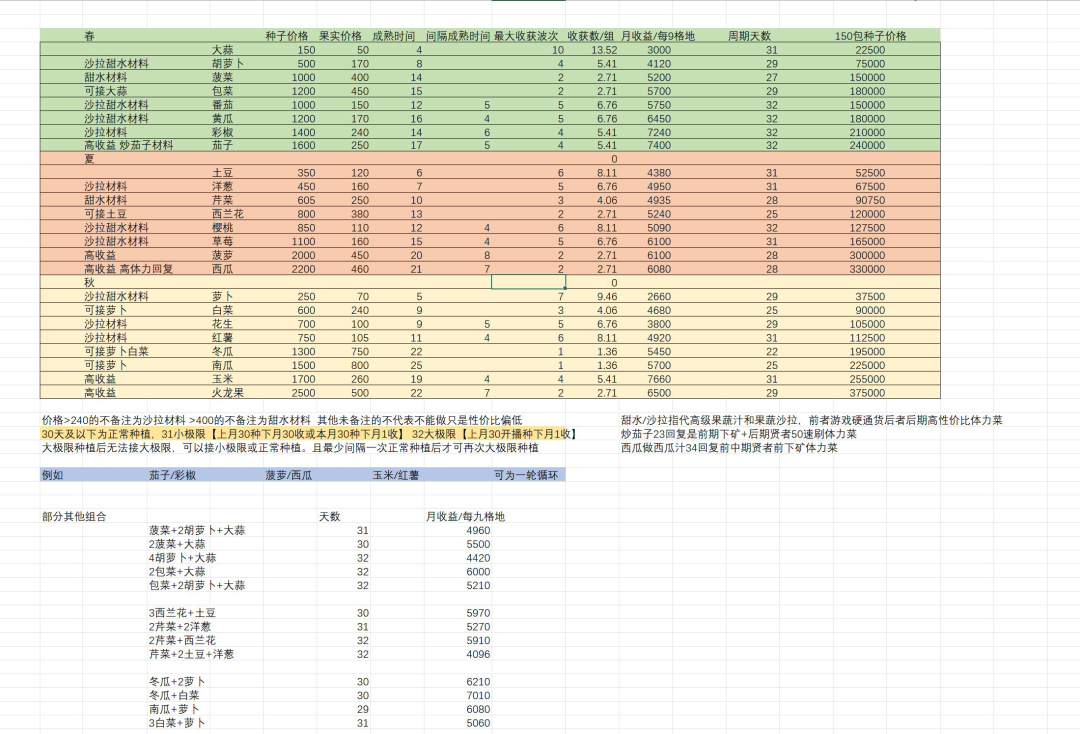Click the '收获数/组' header cell
This screenshot has height=734, width=1080.
tap(591, 36)
